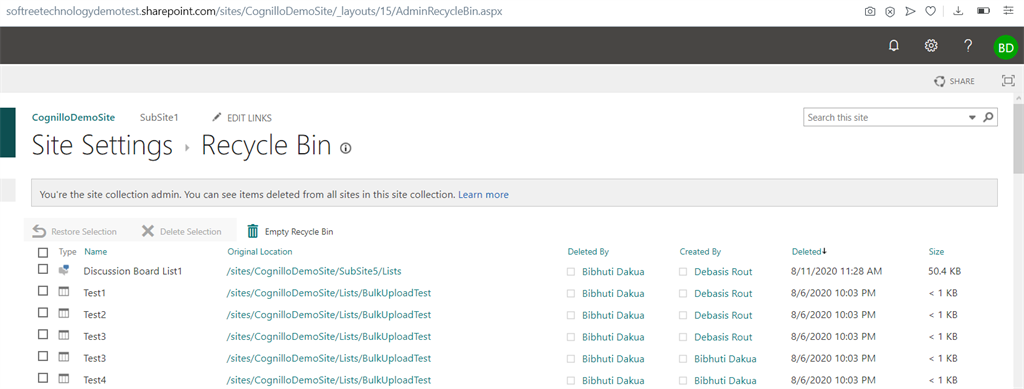This screenshot has height=389, width=1024.
Task: Open browser easy setup sliders icon
Action: (1008, 12)
